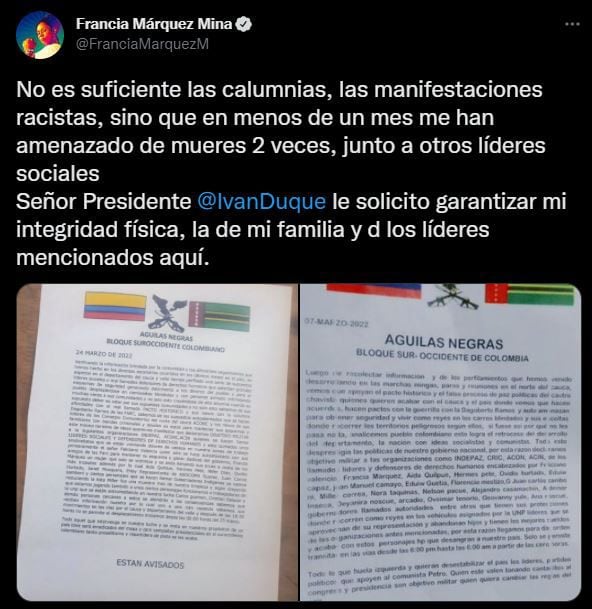Click the crossed rifles emblem in right photo
Viewport: 592px width, 609px height.
452,295
